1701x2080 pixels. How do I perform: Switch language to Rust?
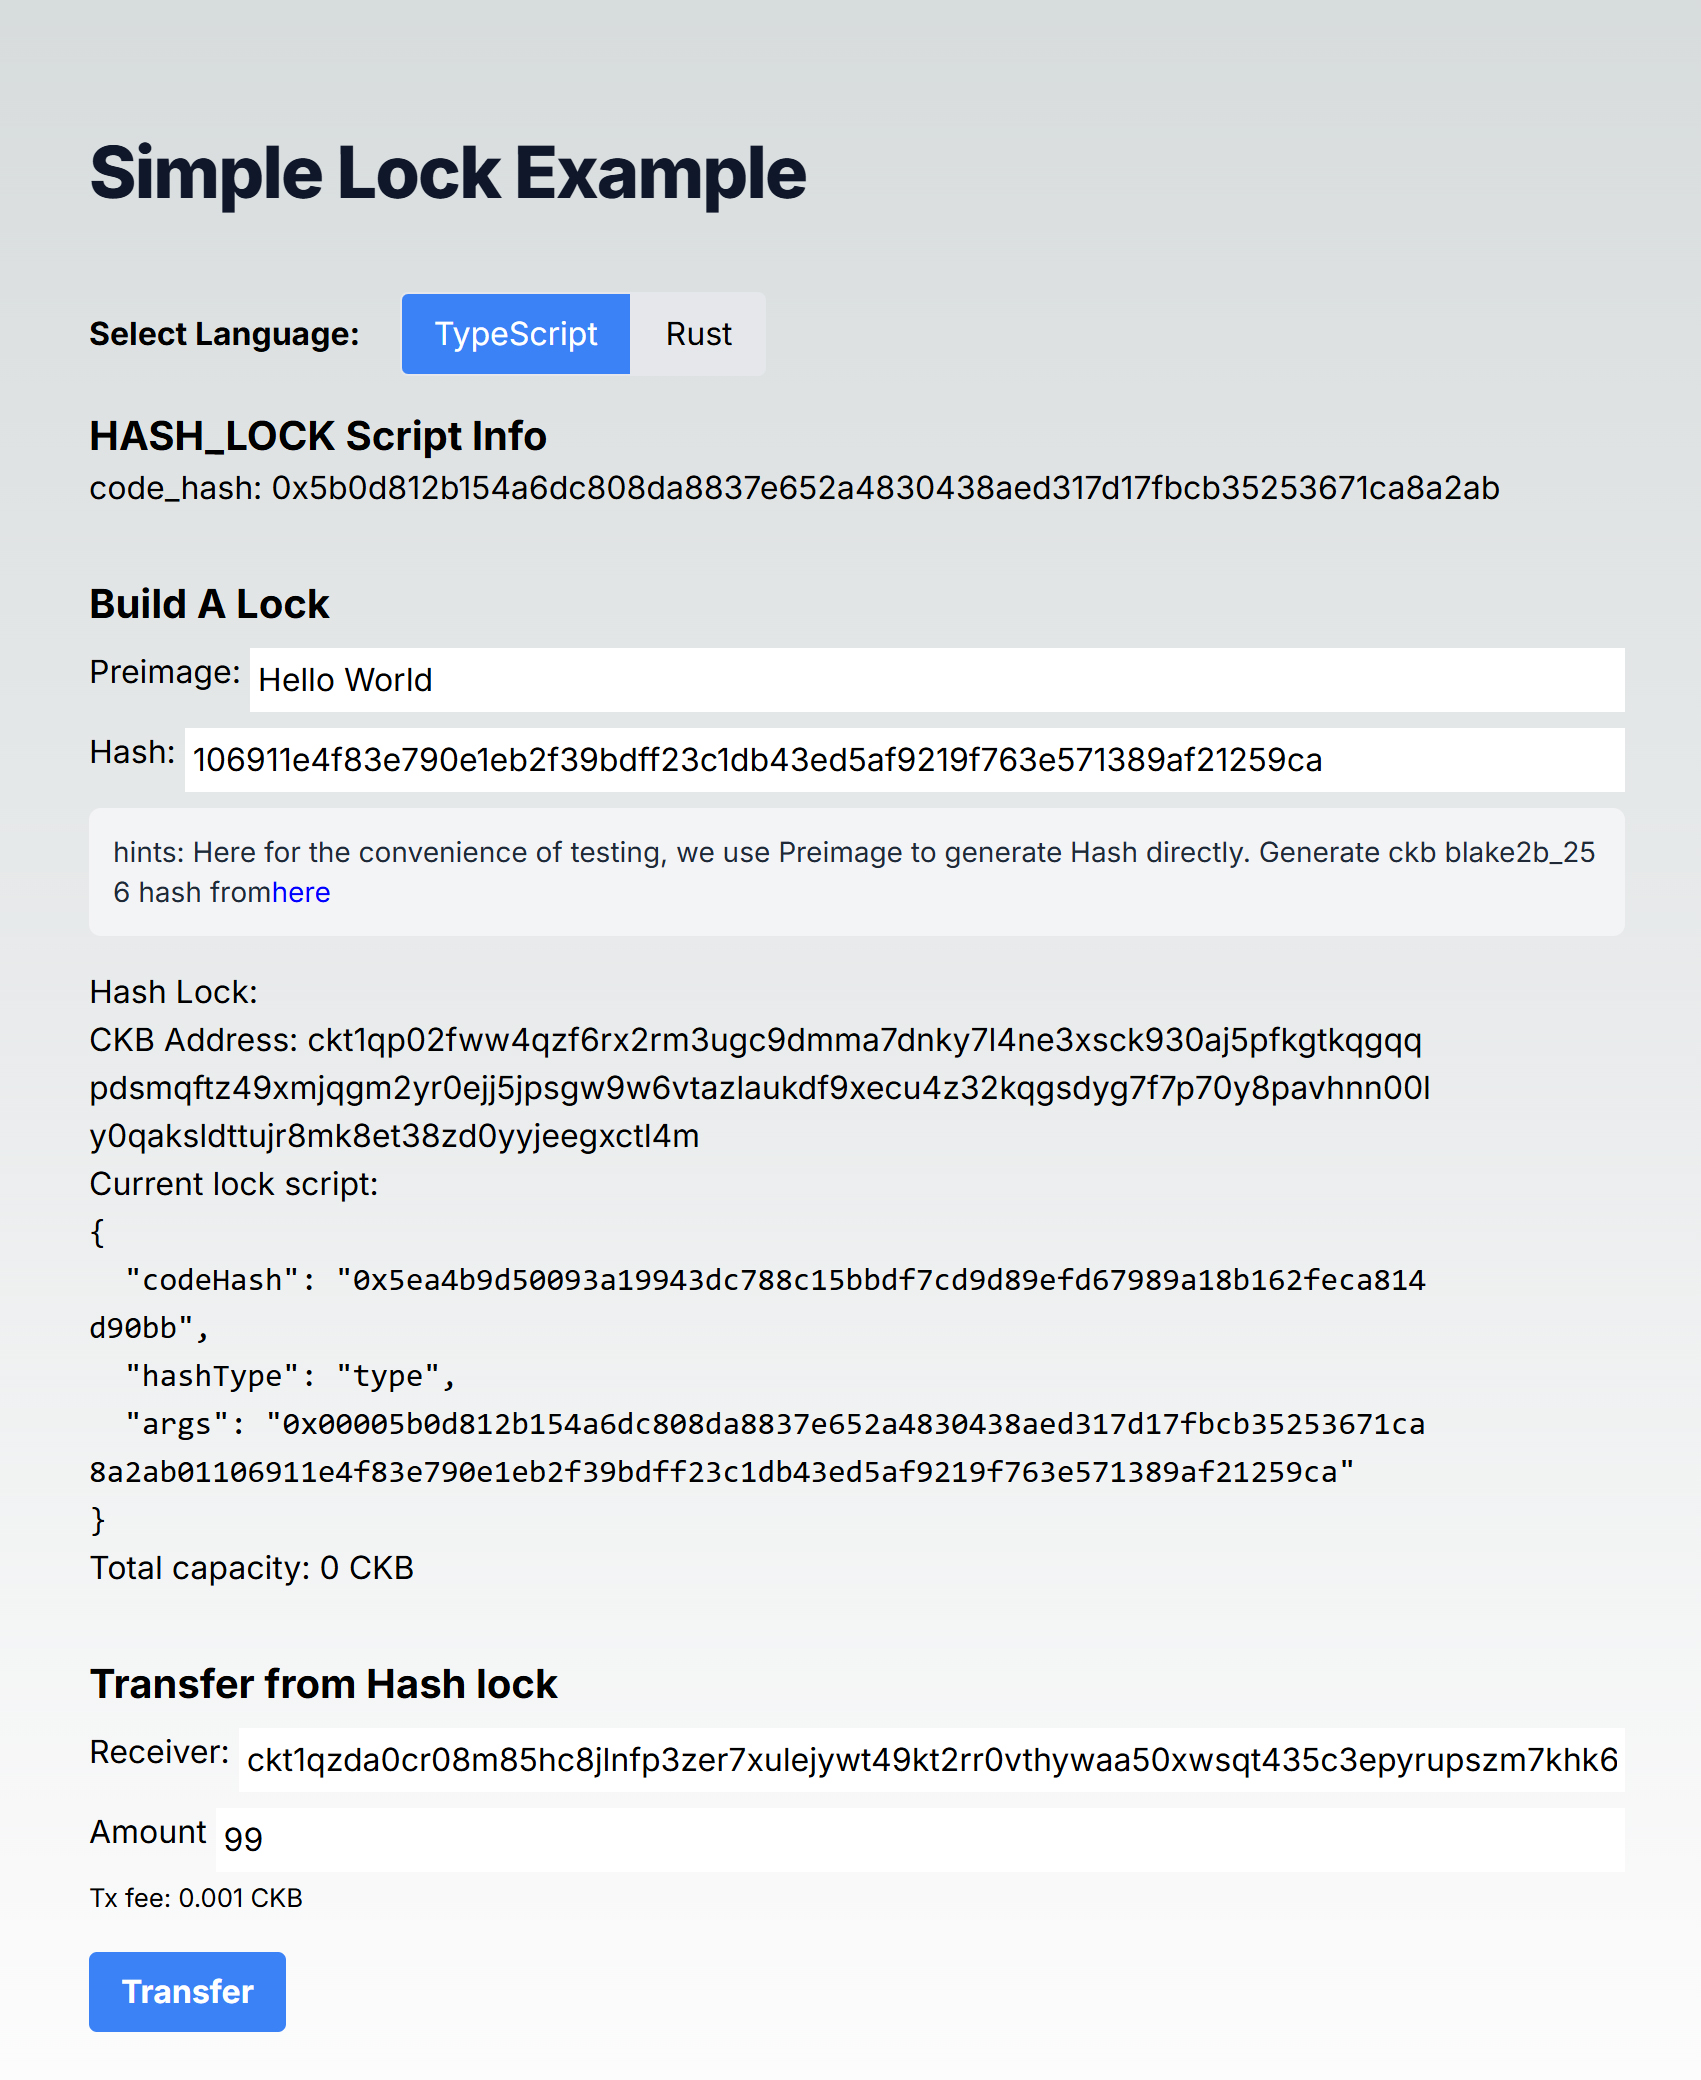tap(698, 334)
